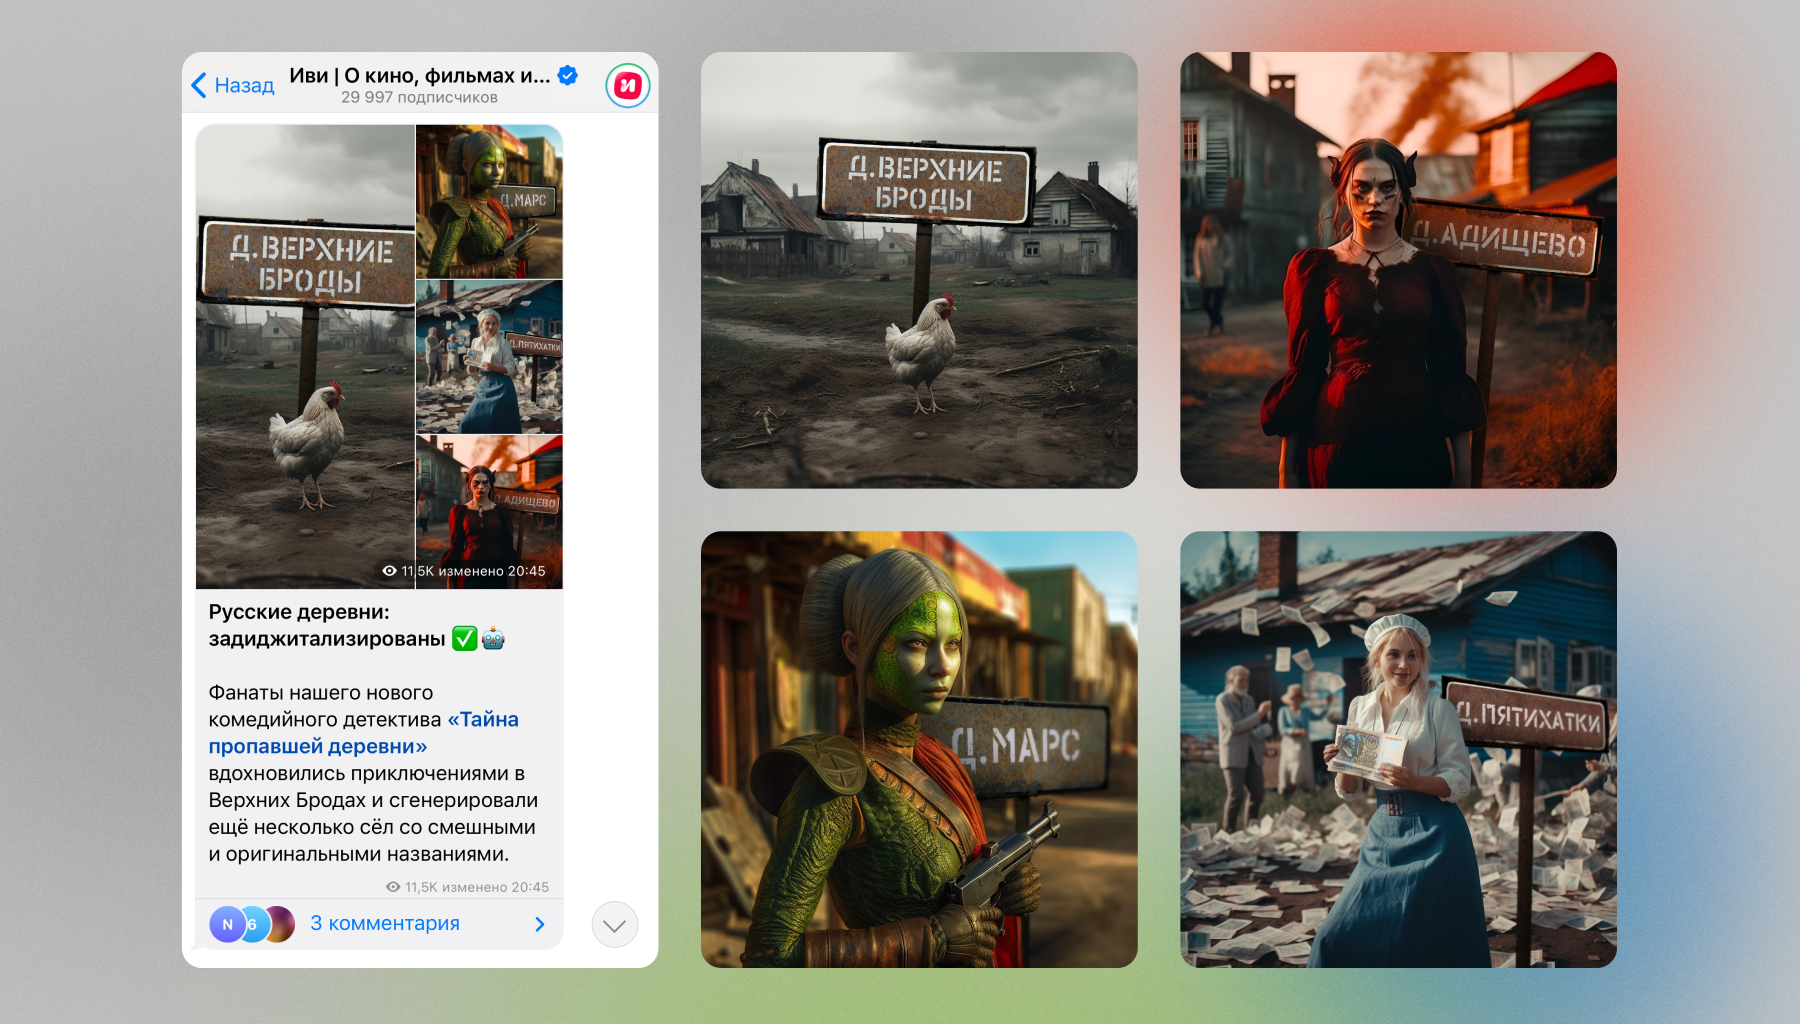The height and width of the screenshot is (1024, 1800).
Task: Open the Адищево album thumbnail in post
Action: [x=489, y=511]
